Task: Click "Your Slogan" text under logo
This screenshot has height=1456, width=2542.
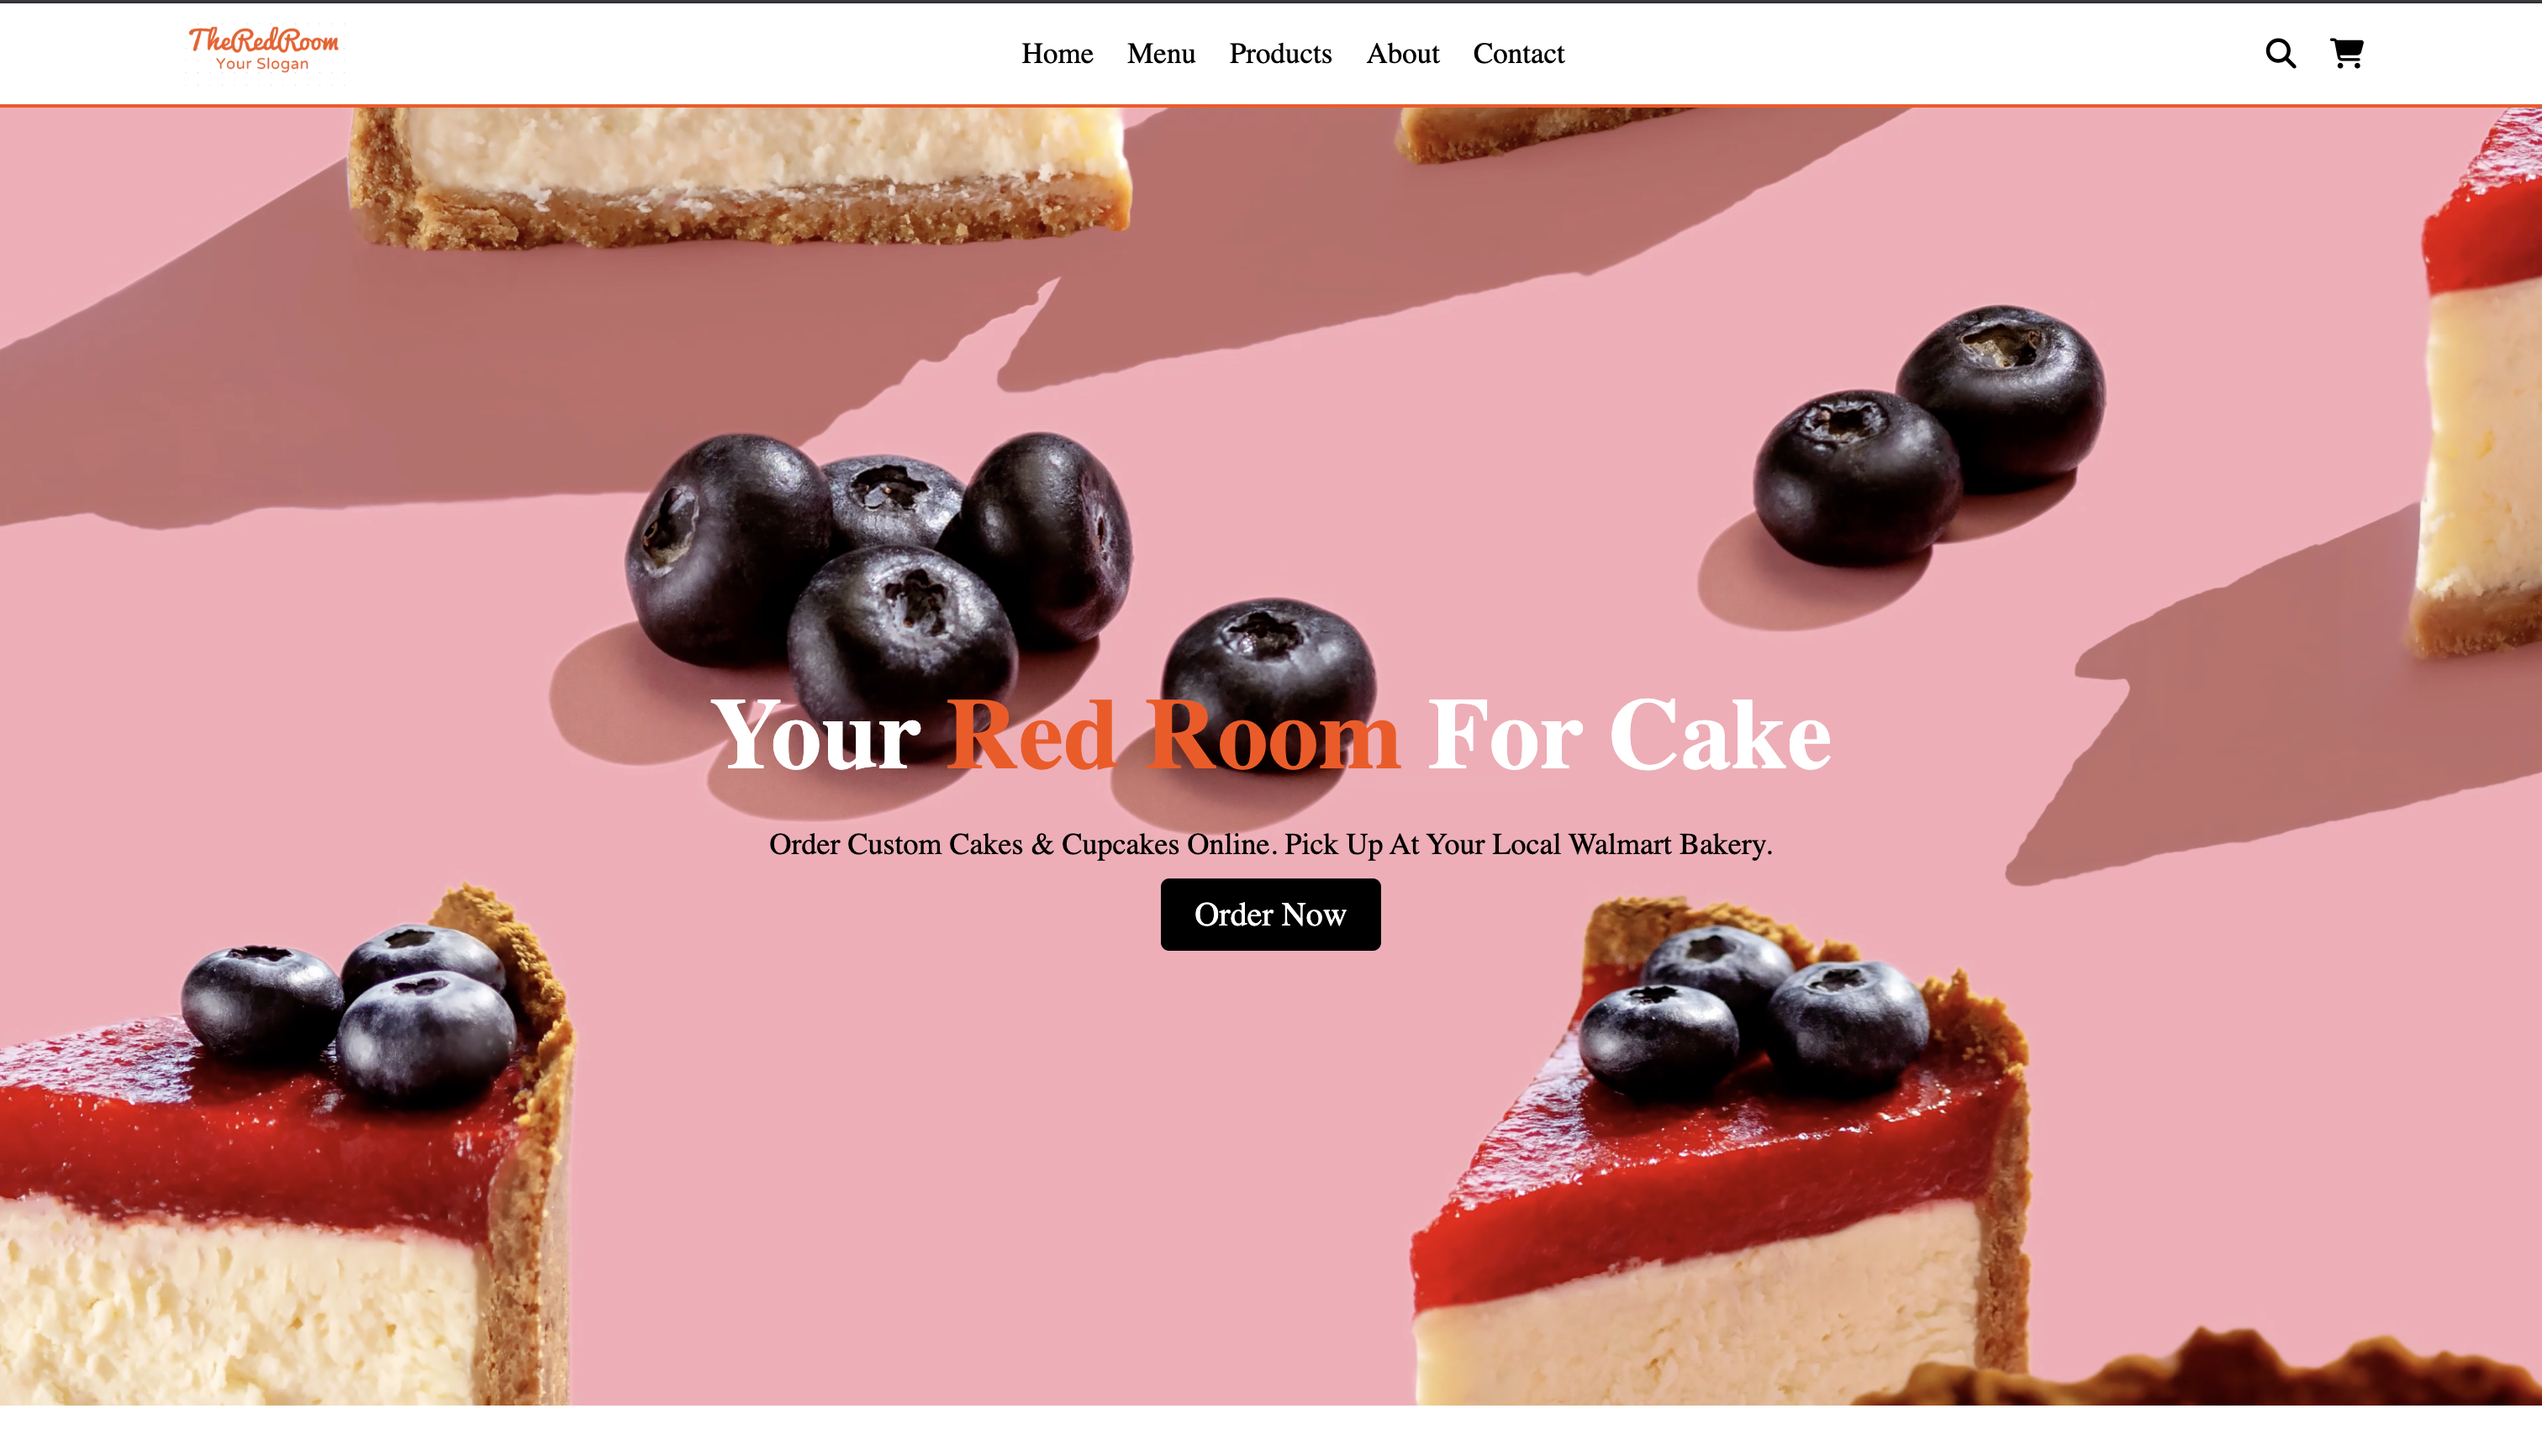Action: tap(262, 64)
